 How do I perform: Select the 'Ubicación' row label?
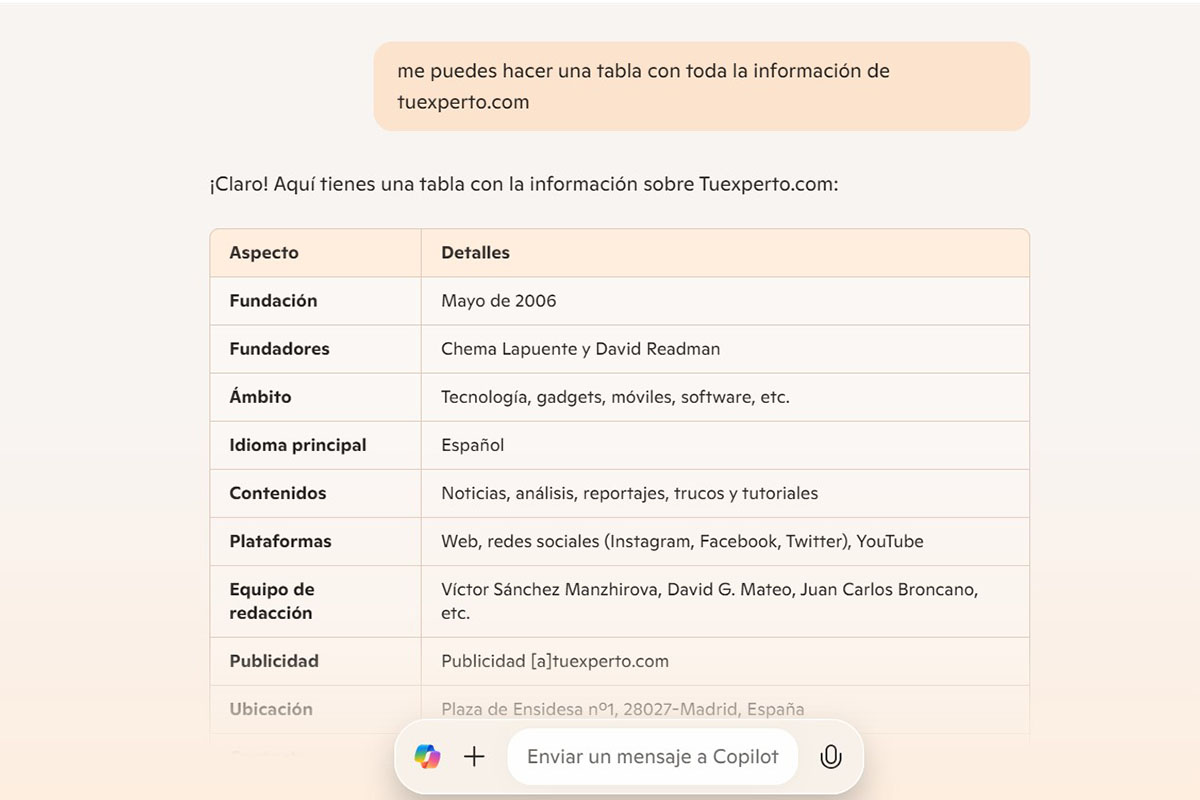click(x=271, y=709)
